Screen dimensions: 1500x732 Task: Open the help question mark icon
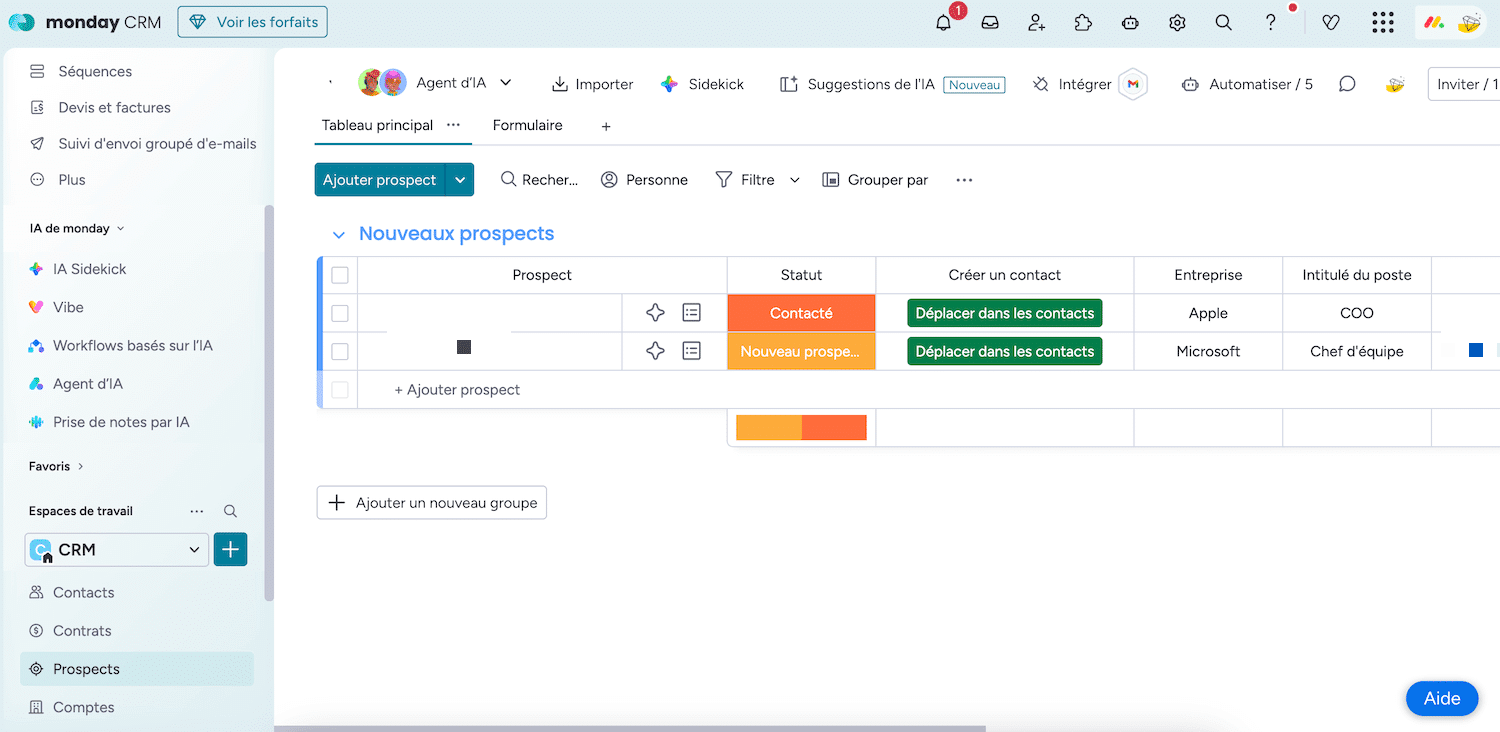pyautogui.click(x=1270, y=23)
